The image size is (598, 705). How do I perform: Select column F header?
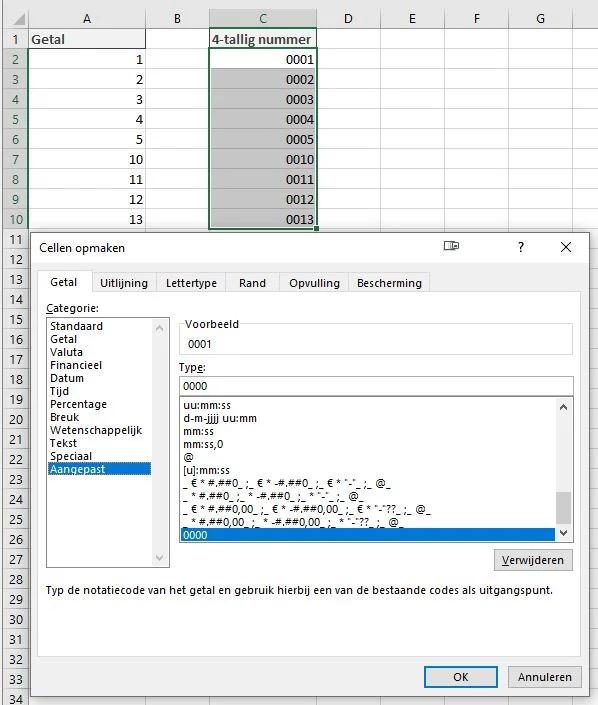(477, 19)
